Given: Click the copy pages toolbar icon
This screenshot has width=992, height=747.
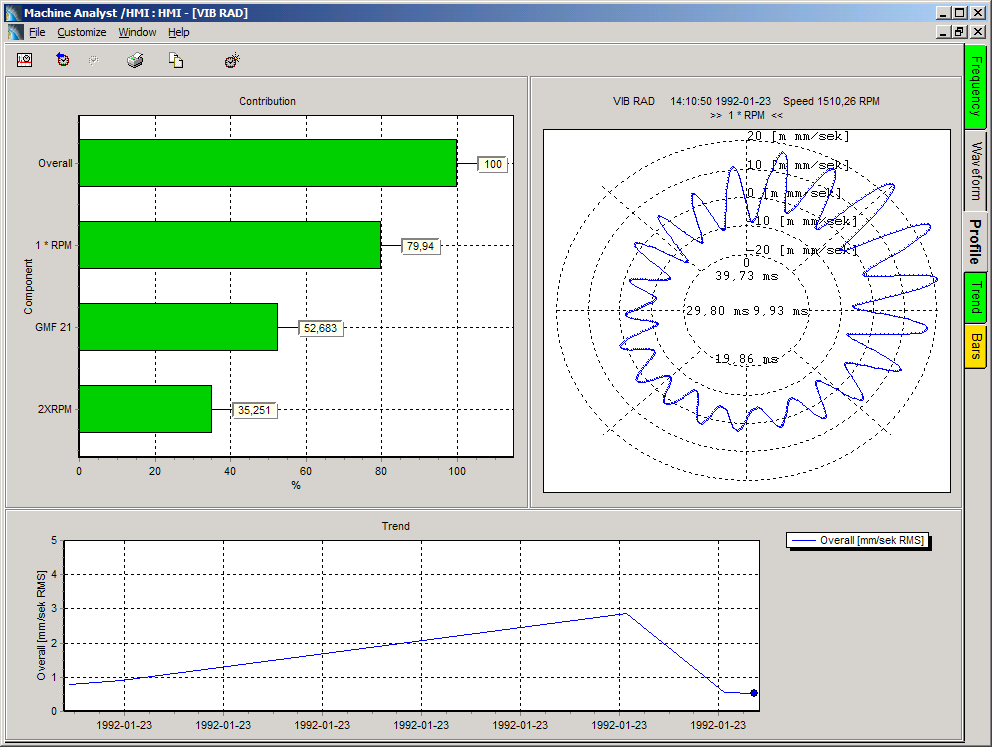Looking at the screenshot, I should (x=176, y=60).
